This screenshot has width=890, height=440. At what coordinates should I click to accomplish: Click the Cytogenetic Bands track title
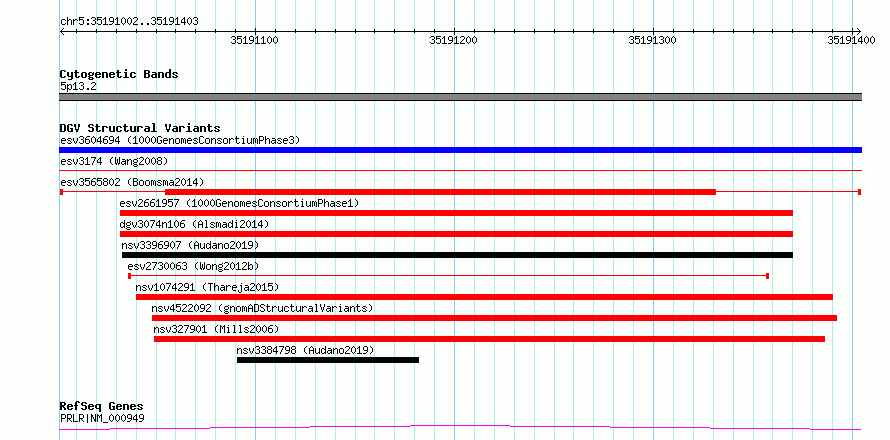point(119,74)
